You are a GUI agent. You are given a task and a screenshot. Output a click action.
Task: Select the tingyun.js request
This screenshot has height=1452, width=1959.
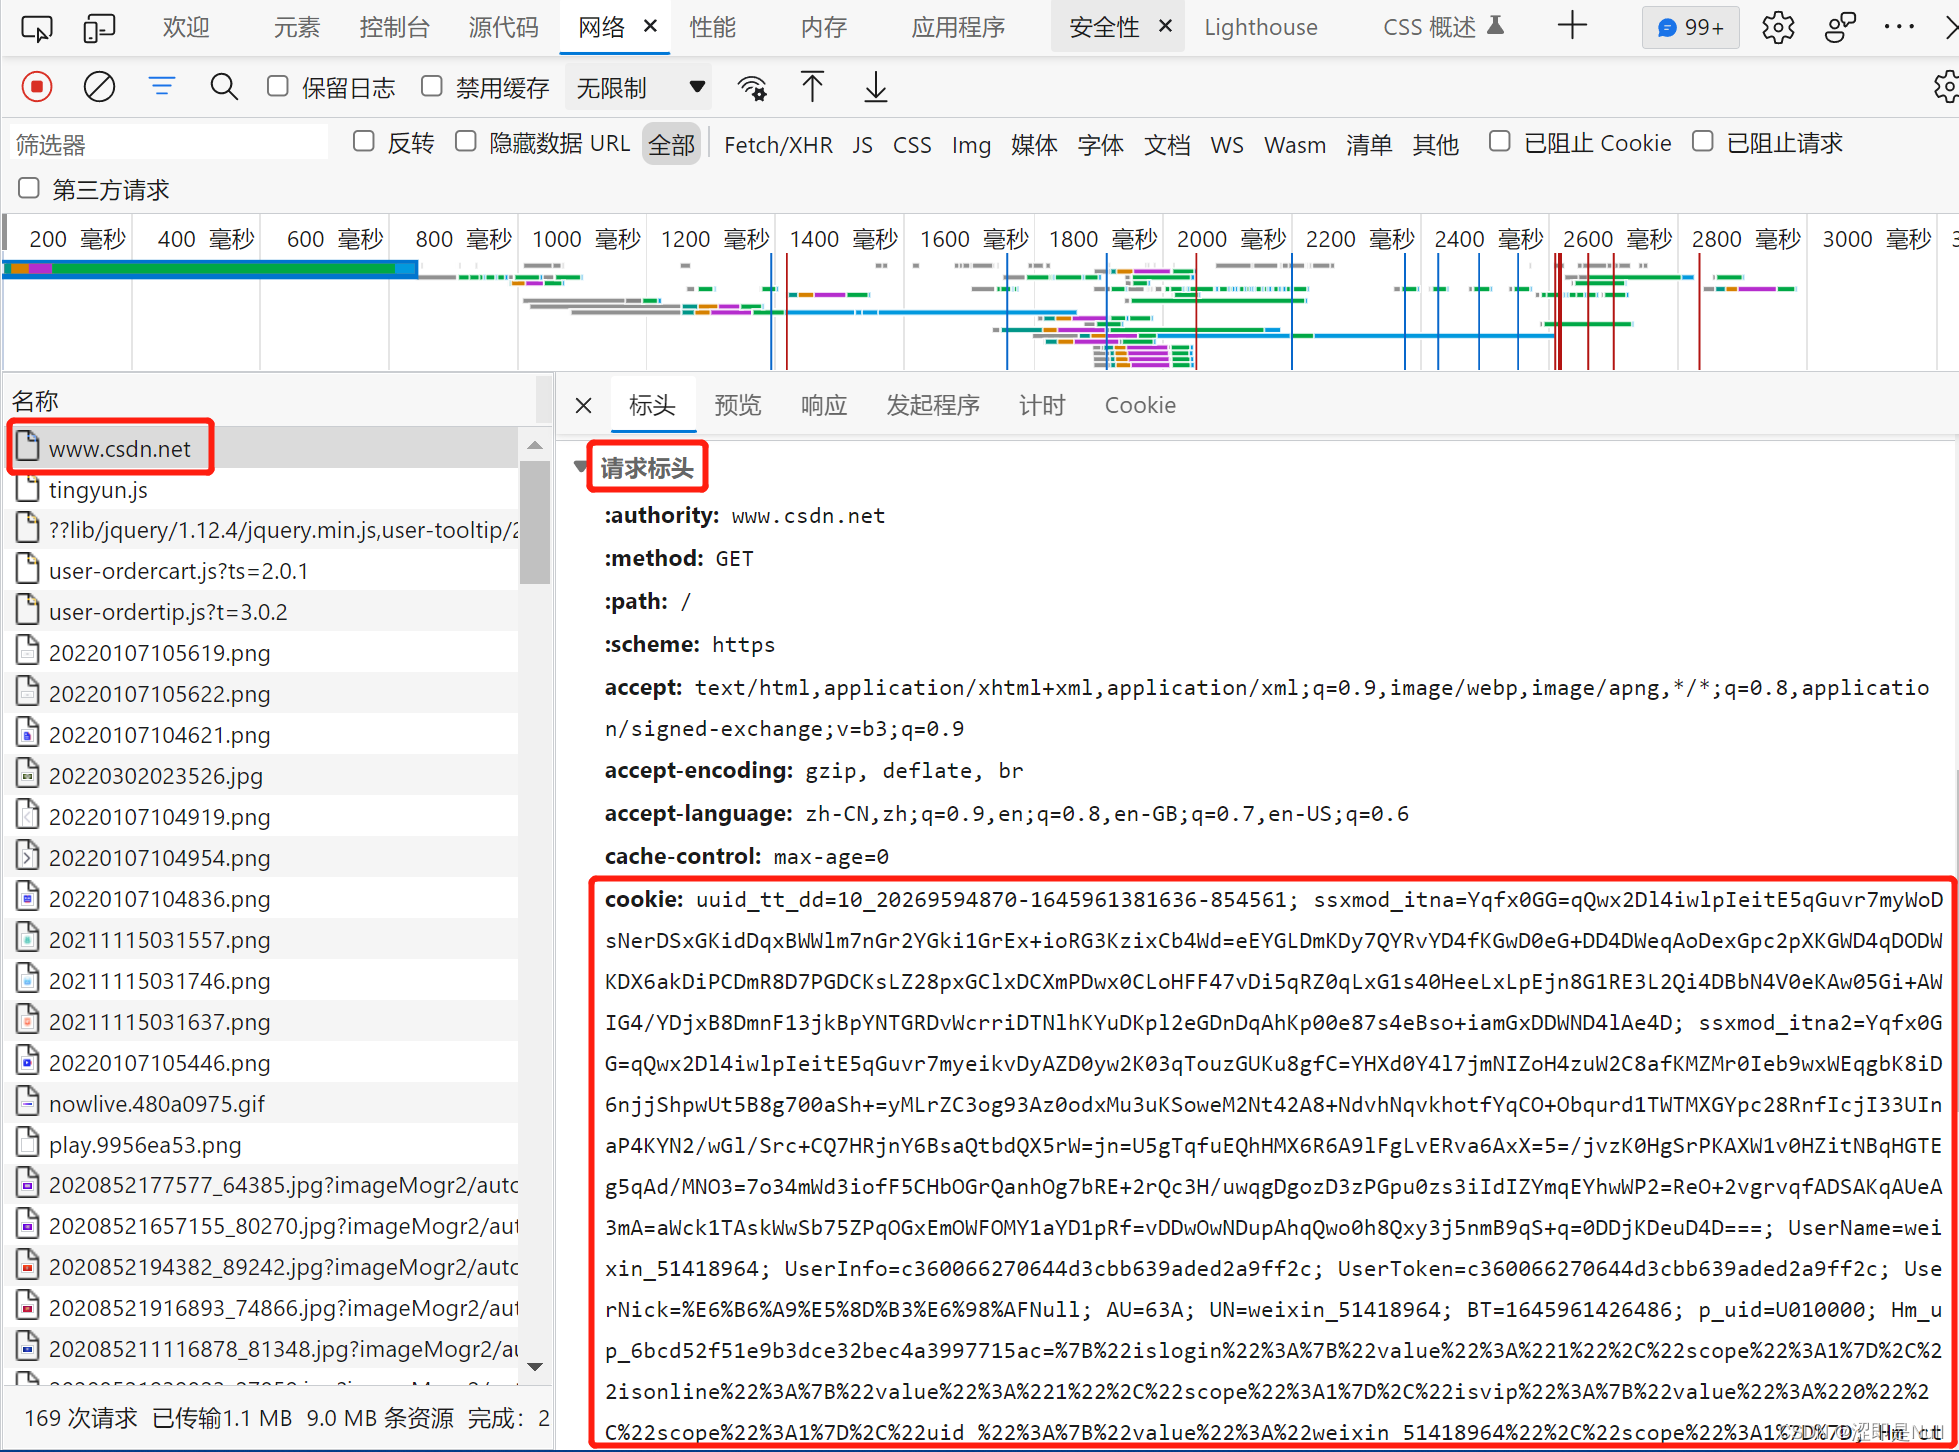pyautogui.click(x=98, y=490)
